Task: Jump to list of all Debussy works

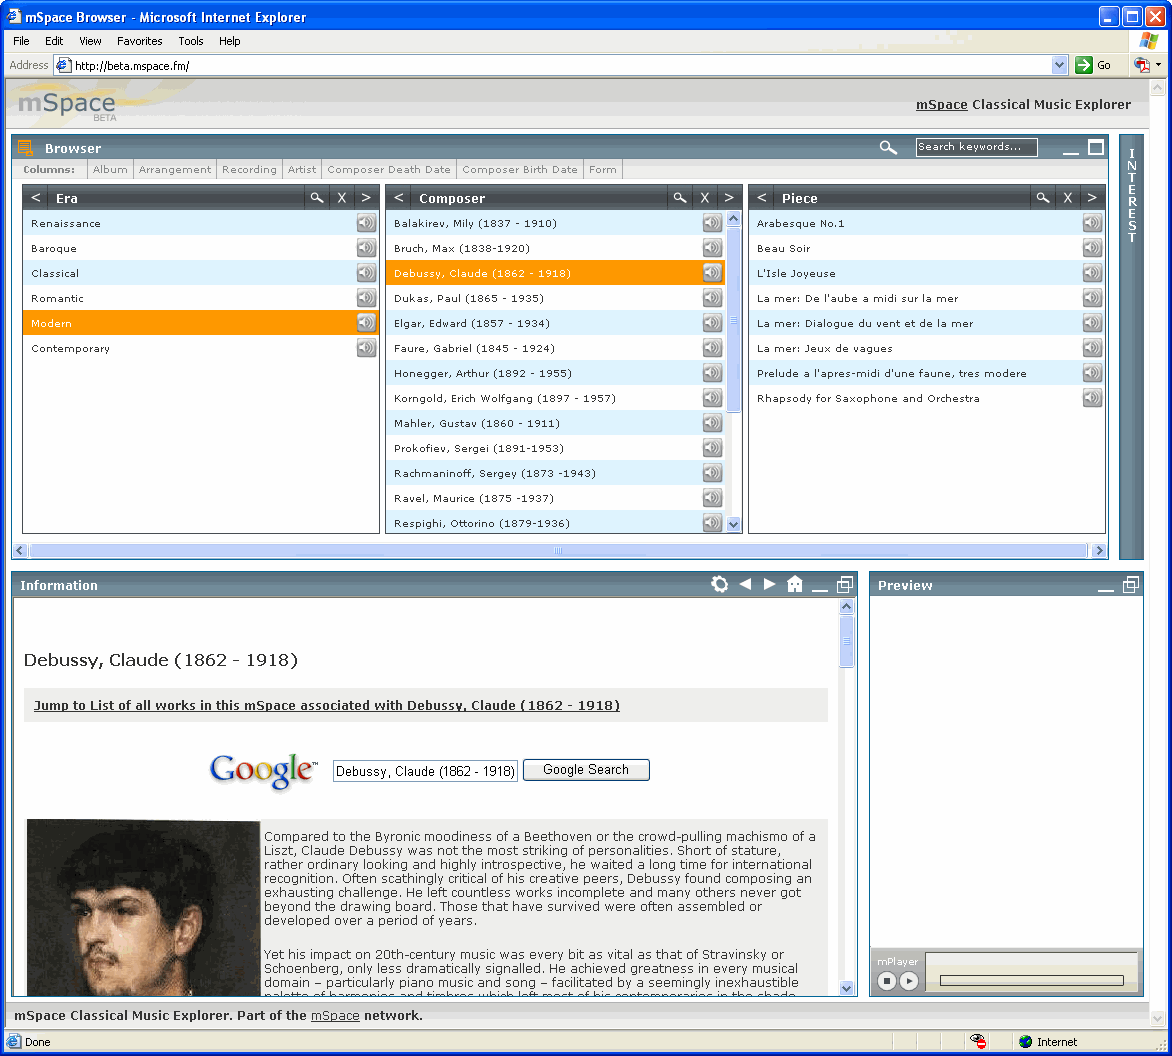Action: (x=327, y=705)
